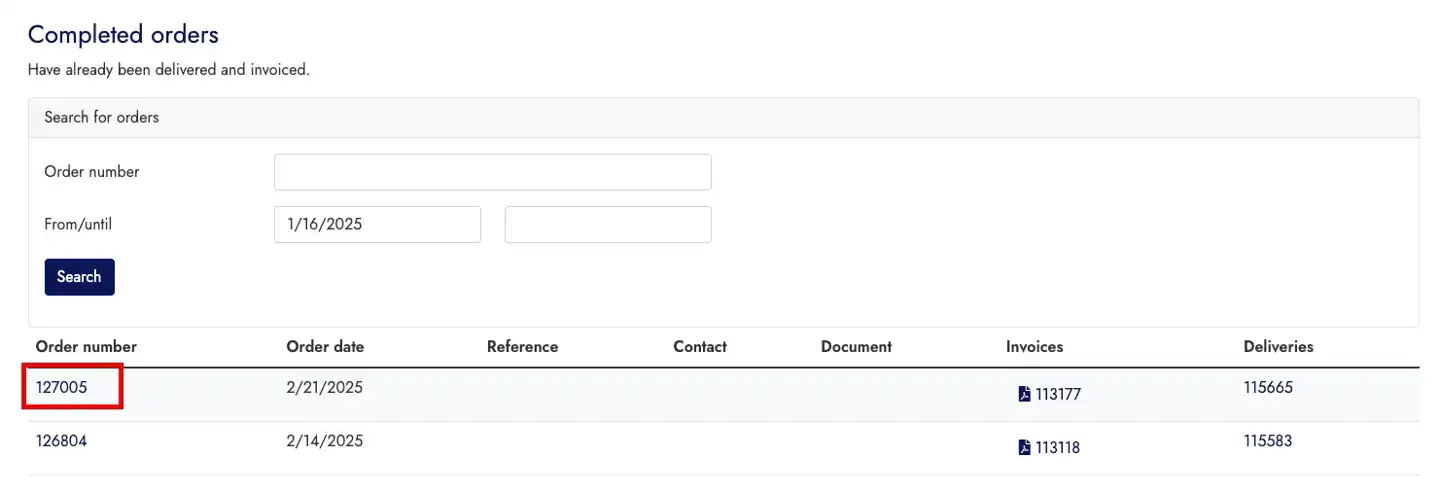Click invoice number 113118

click(x=1057, y=448)
